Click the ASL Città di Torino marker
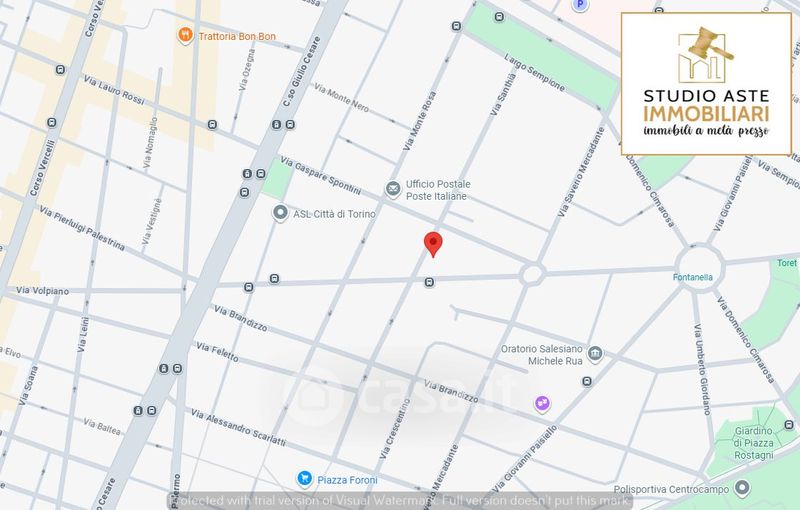 coord(280,213)
